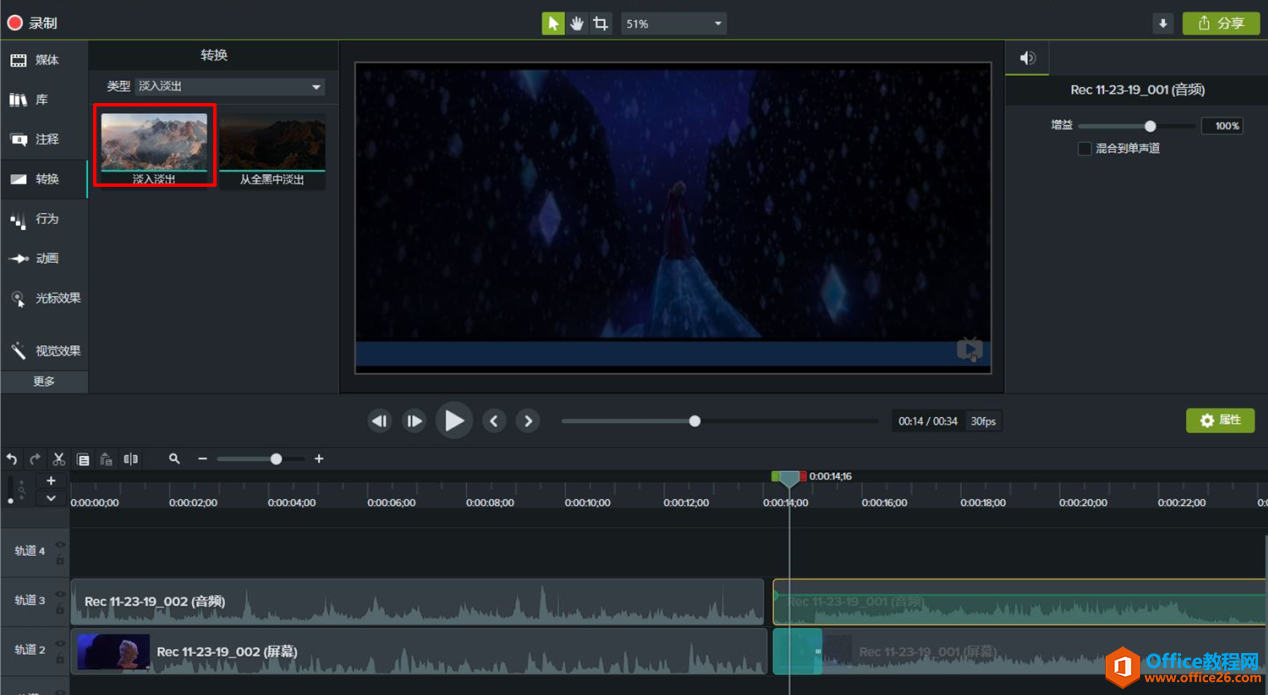Toggle 轨道 3 lock icon
This screenshot has height=695, width=1268.
coord(60,610)
